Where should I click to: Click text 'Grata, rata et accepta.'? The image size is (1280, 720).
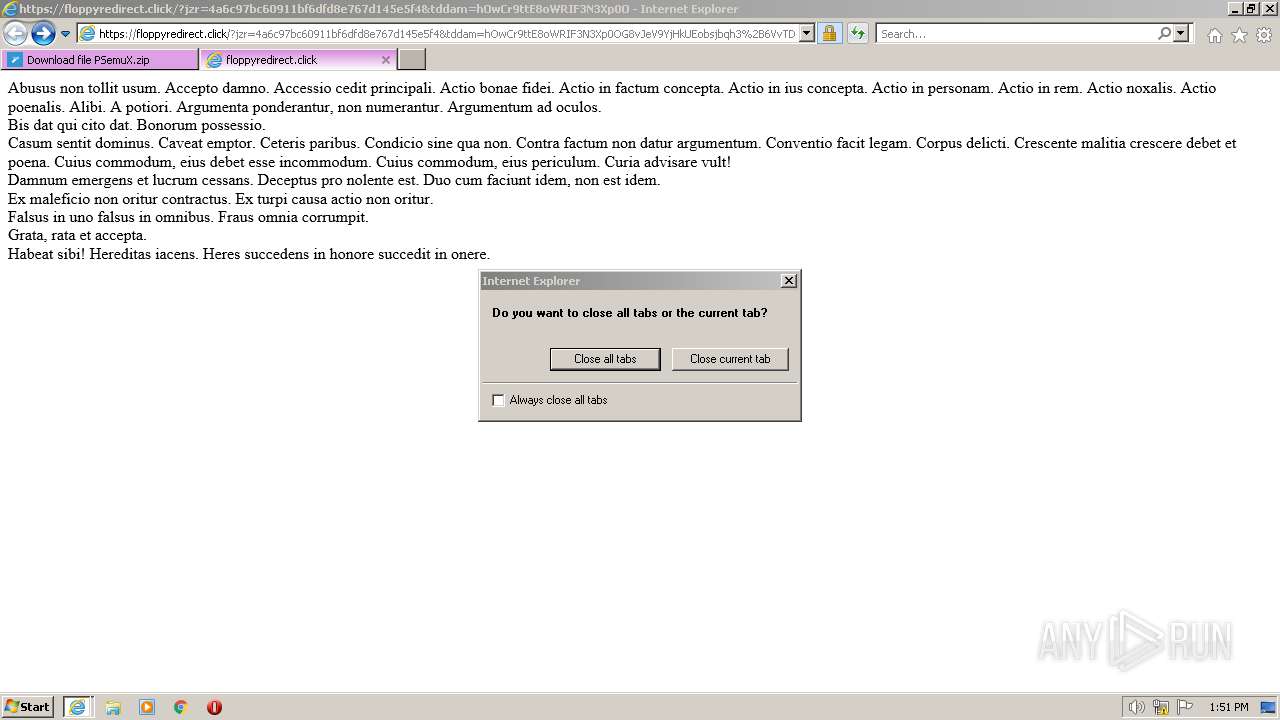(x=77, y=235)
